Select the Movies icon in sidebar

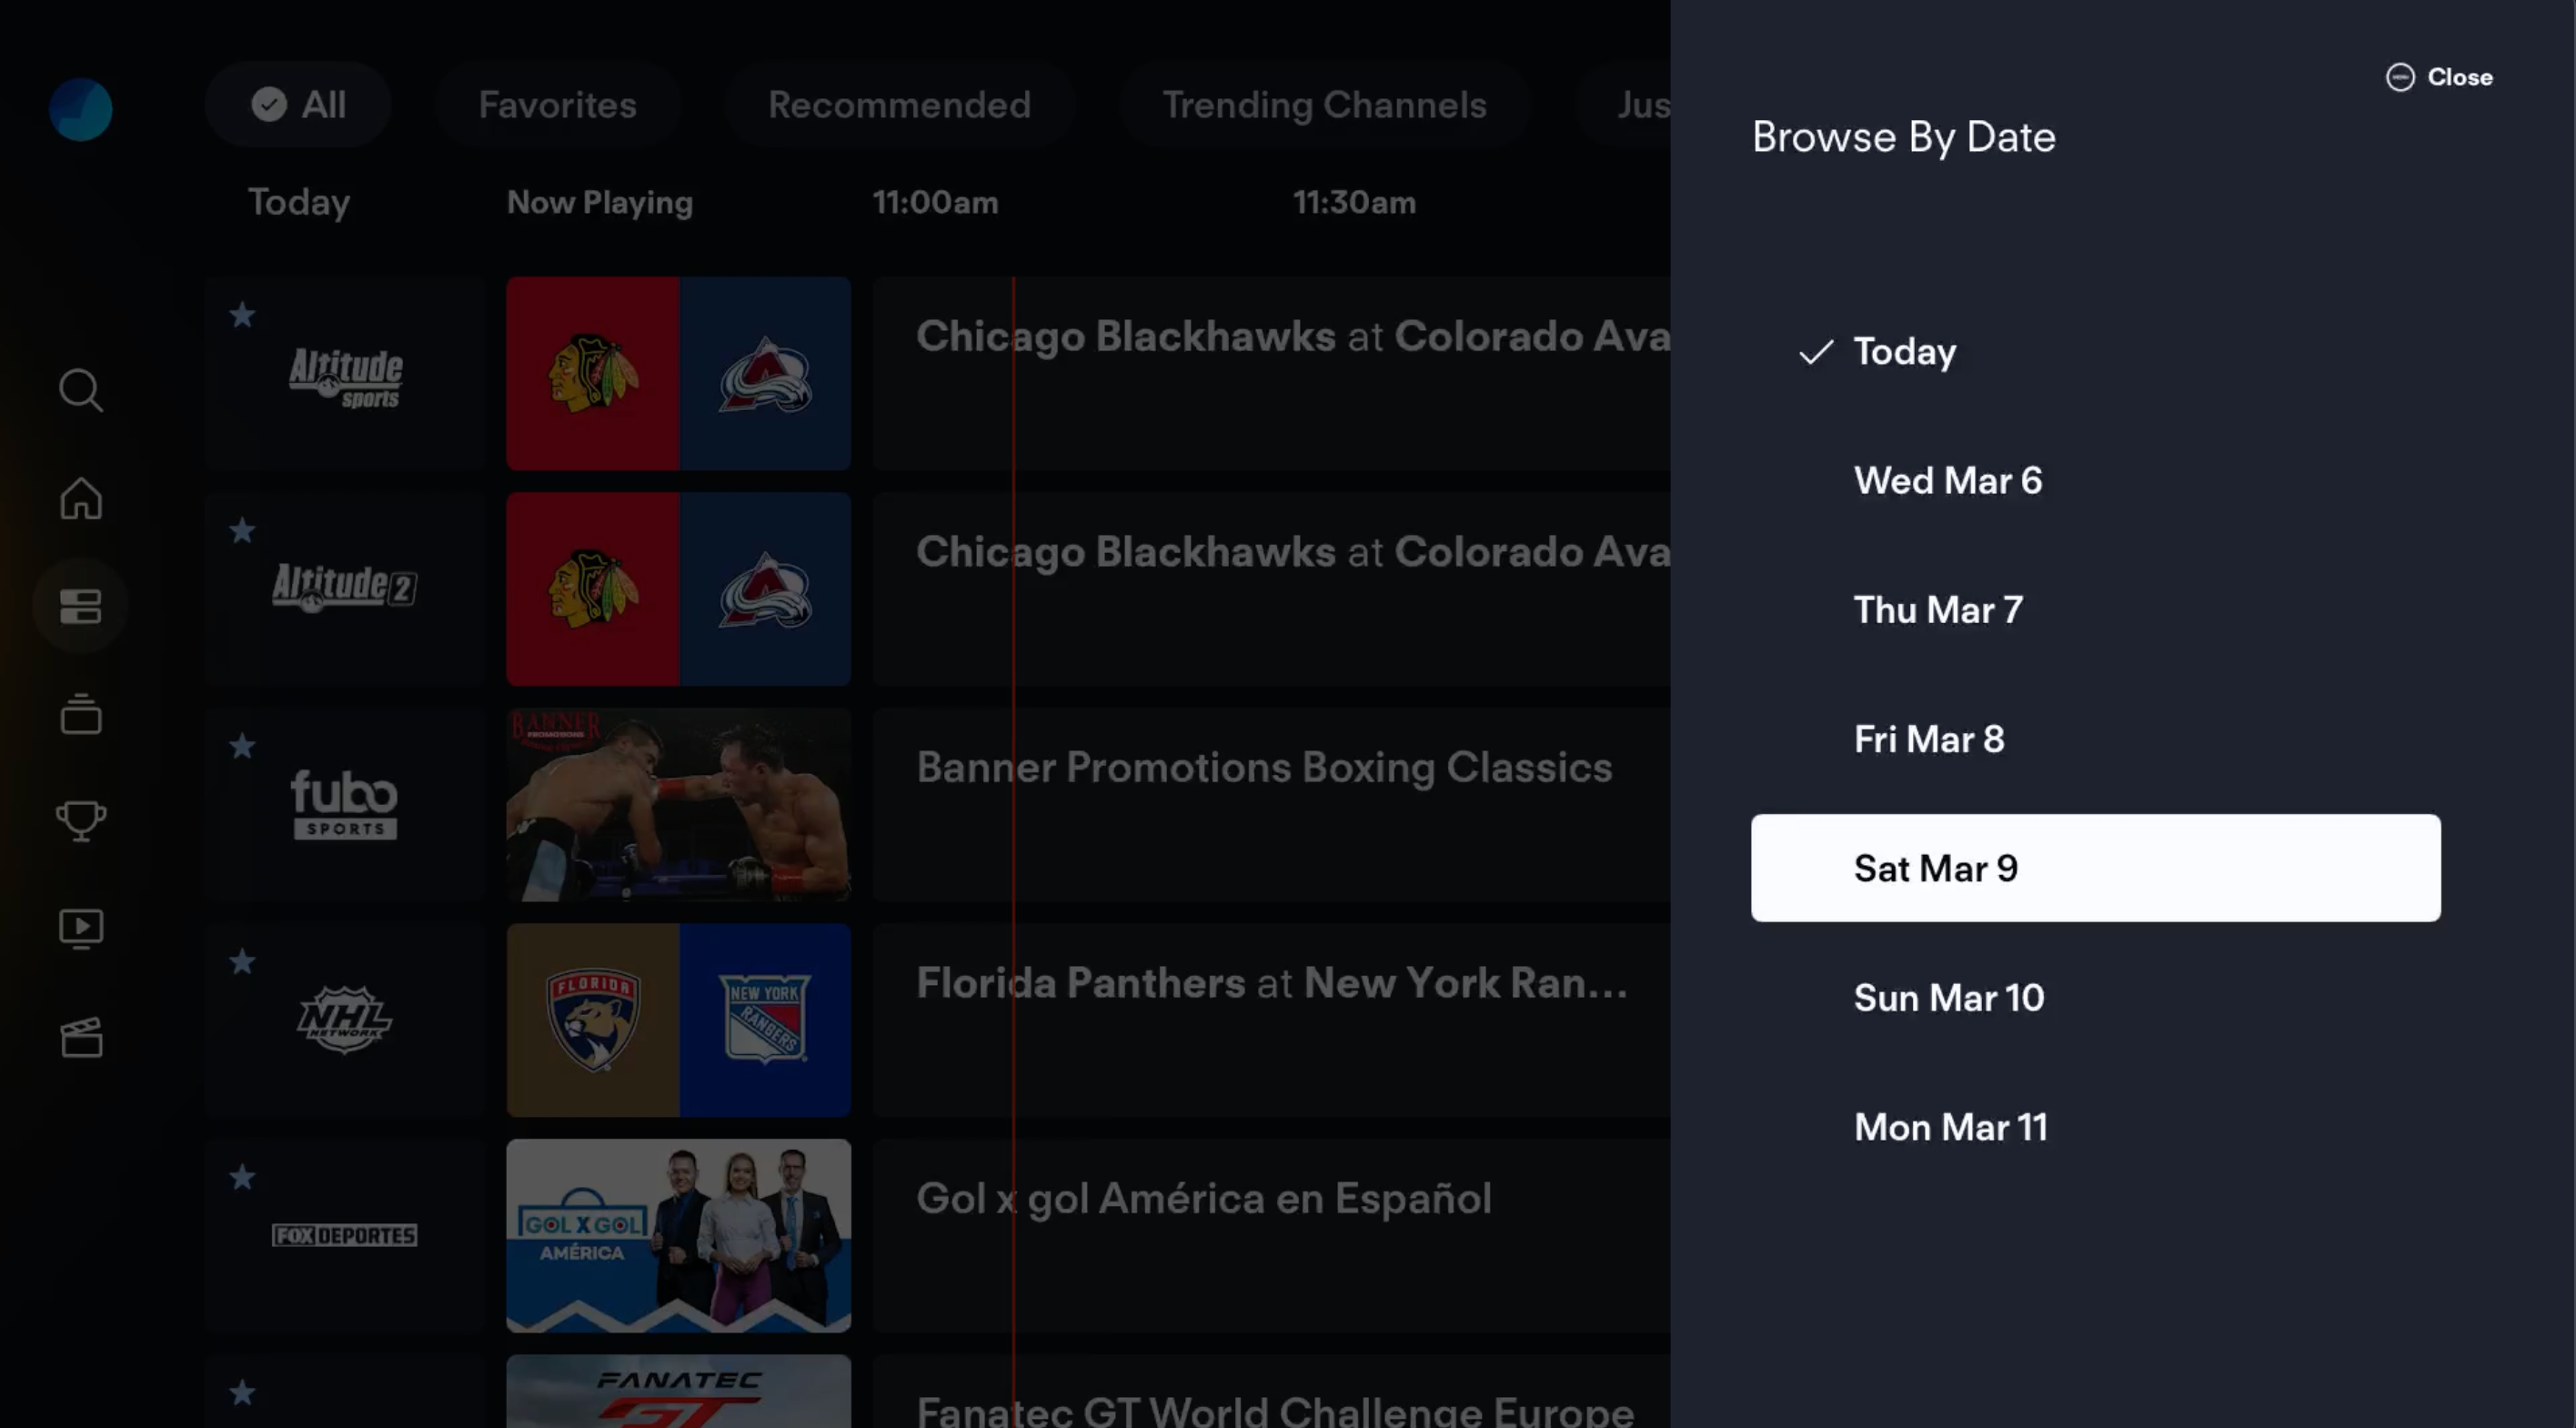click(x=81, y=1036)
